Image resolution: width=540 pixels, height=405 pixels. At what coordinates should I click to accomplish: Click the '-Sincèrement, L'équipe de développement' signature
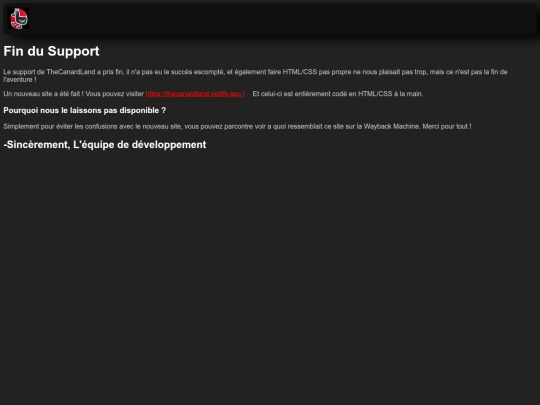click(105, 145)
